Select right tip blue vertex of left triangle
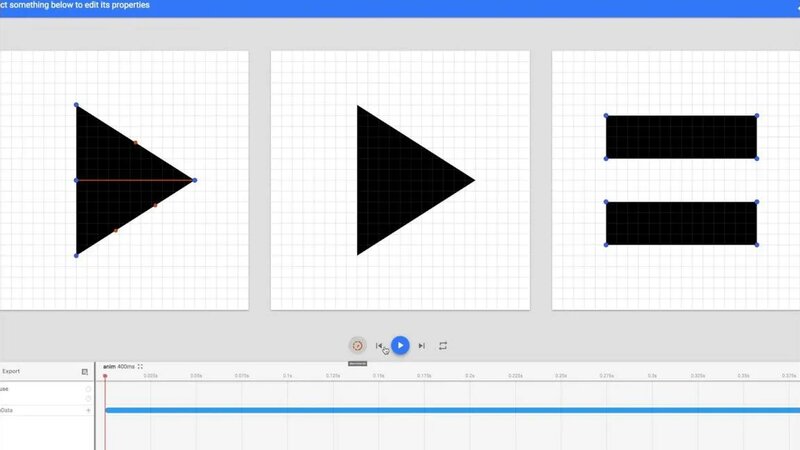Screen dimensions: 800x450 point(194,180)
